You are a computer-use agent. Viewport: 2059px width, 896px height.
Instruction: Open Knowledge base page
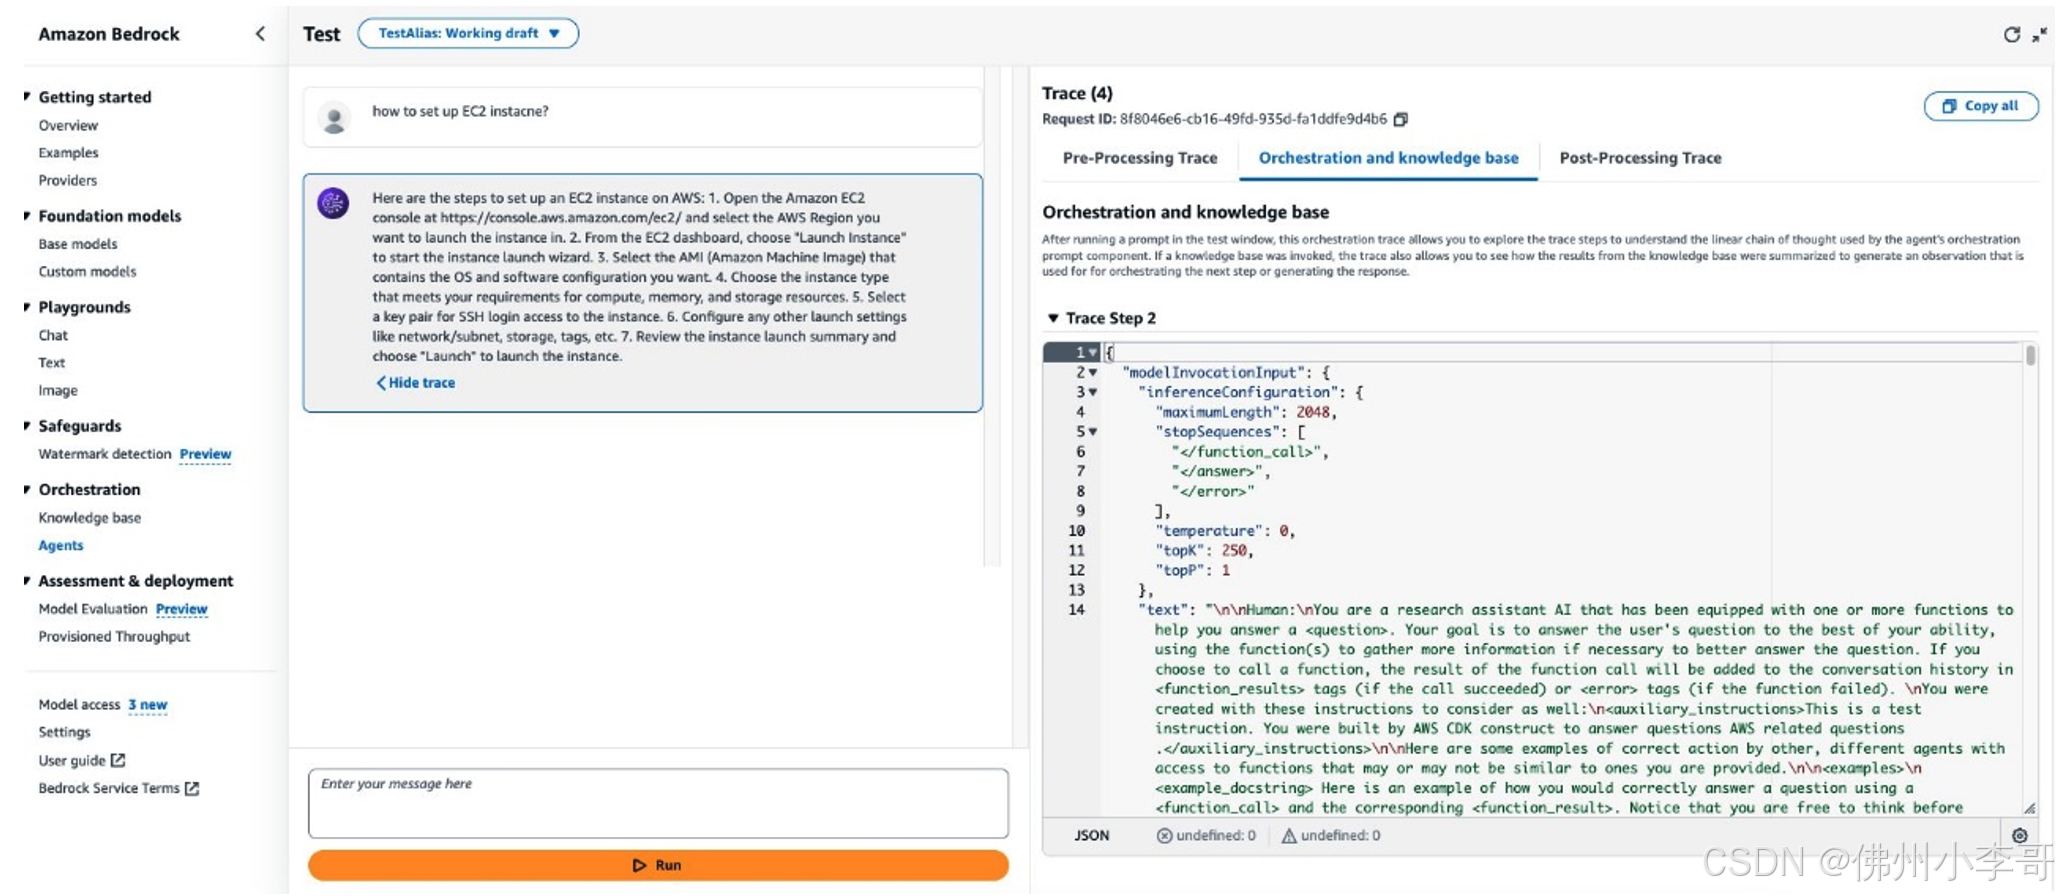[x=90, y=518]
